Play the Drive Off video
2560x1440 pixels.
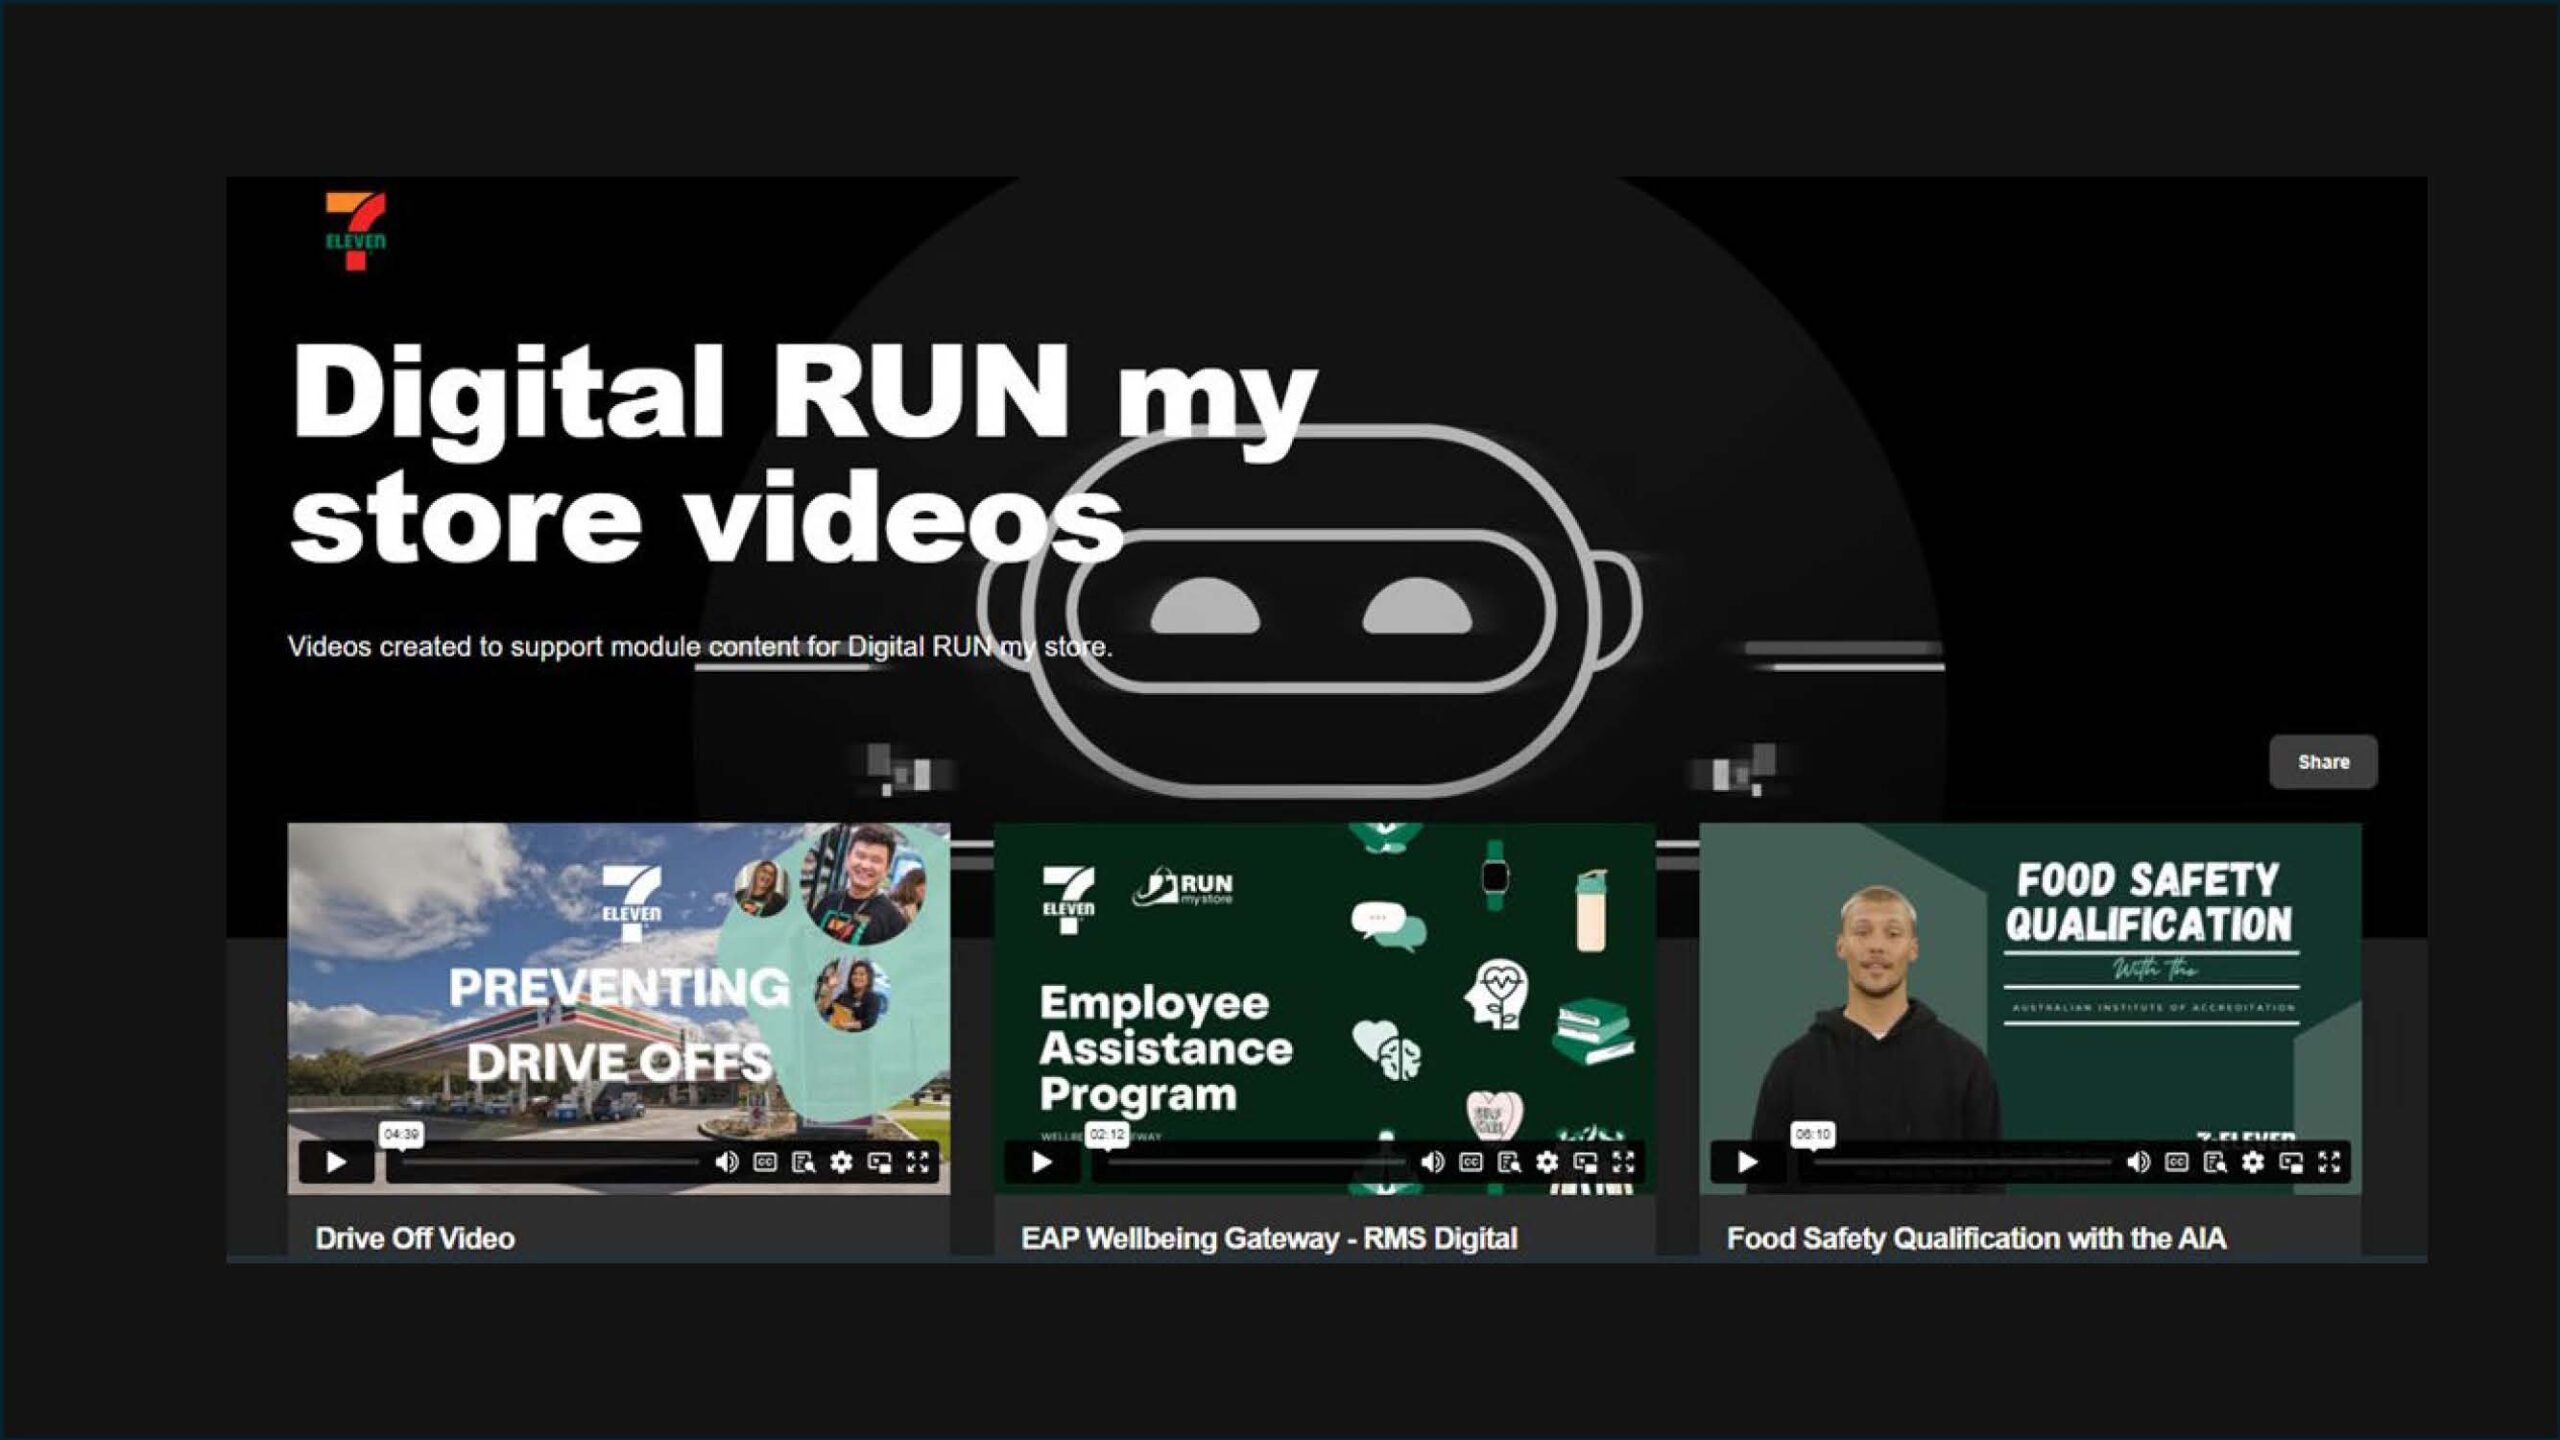pos(336,1162)
